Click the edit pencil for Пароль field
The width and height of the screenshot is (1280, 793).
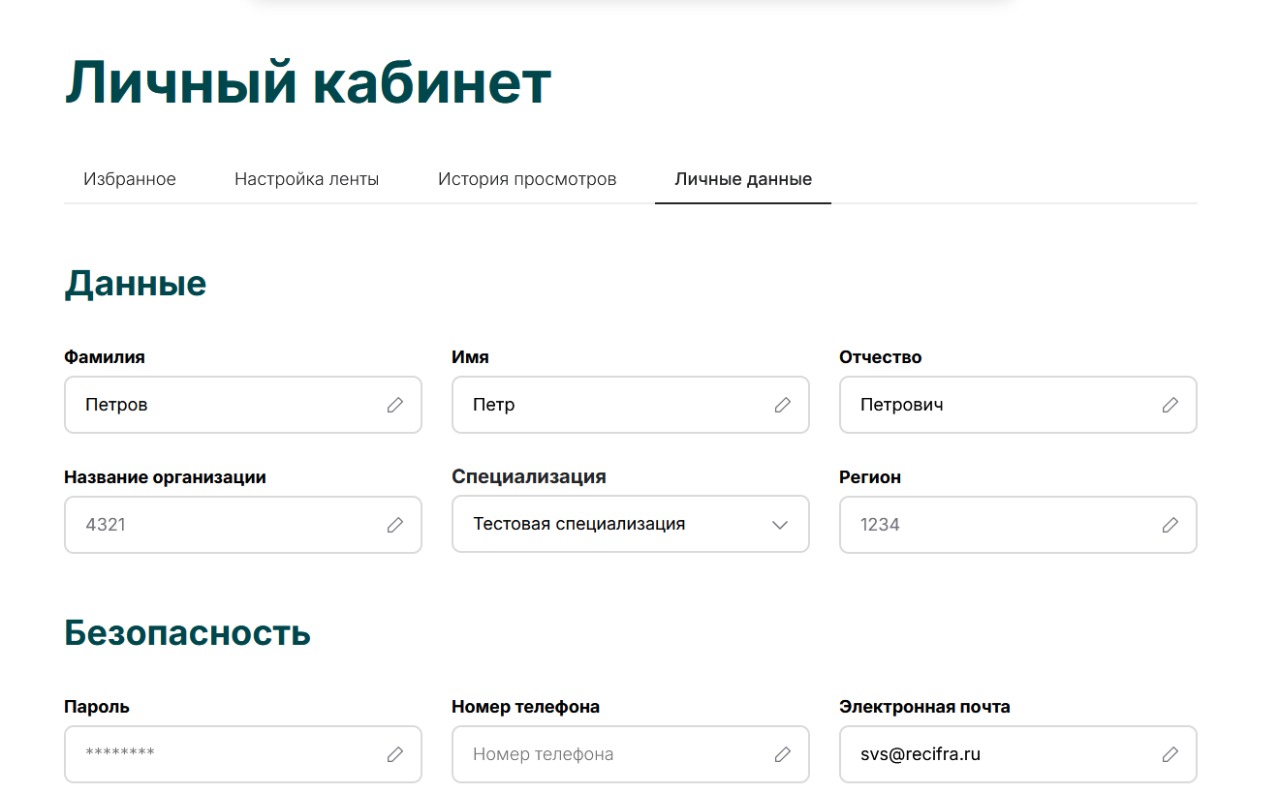tap(396, 754)
